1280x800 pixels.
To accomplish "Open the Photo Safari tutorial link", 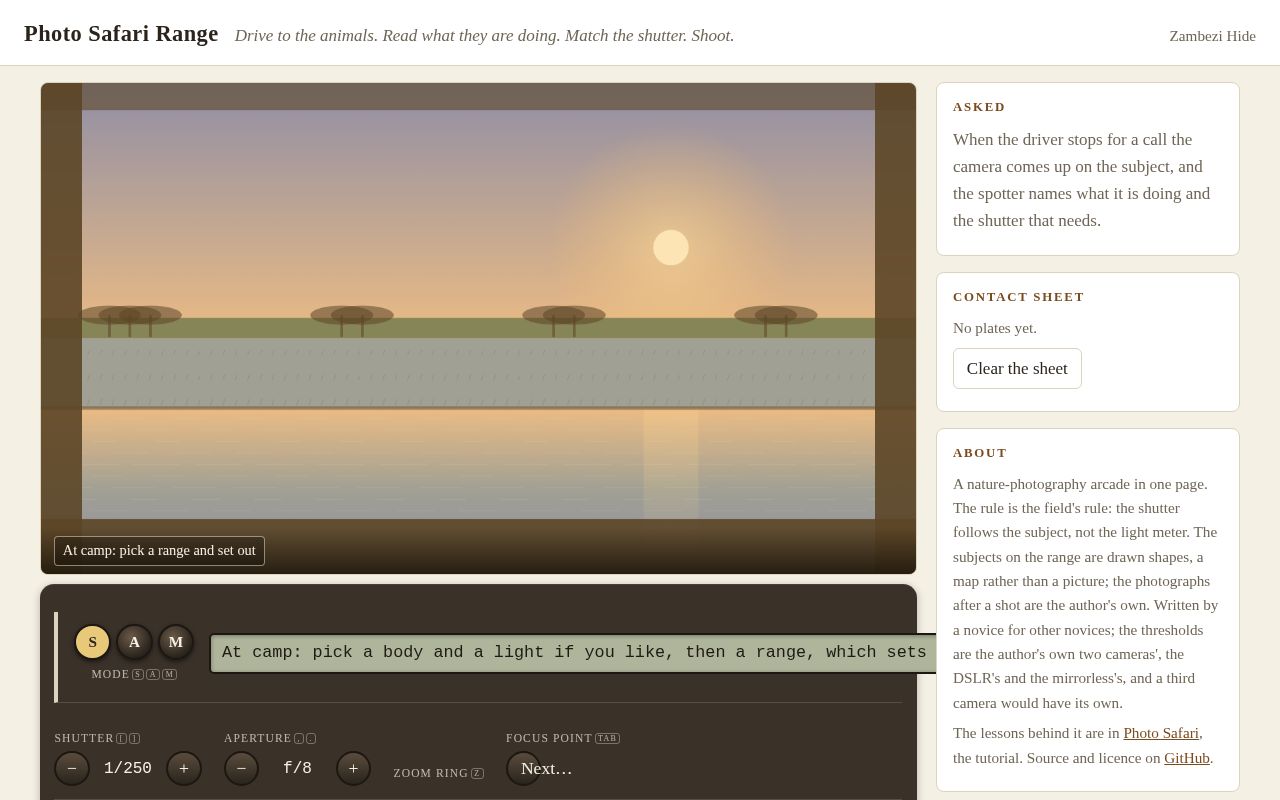I will [x=1161, y=733].
